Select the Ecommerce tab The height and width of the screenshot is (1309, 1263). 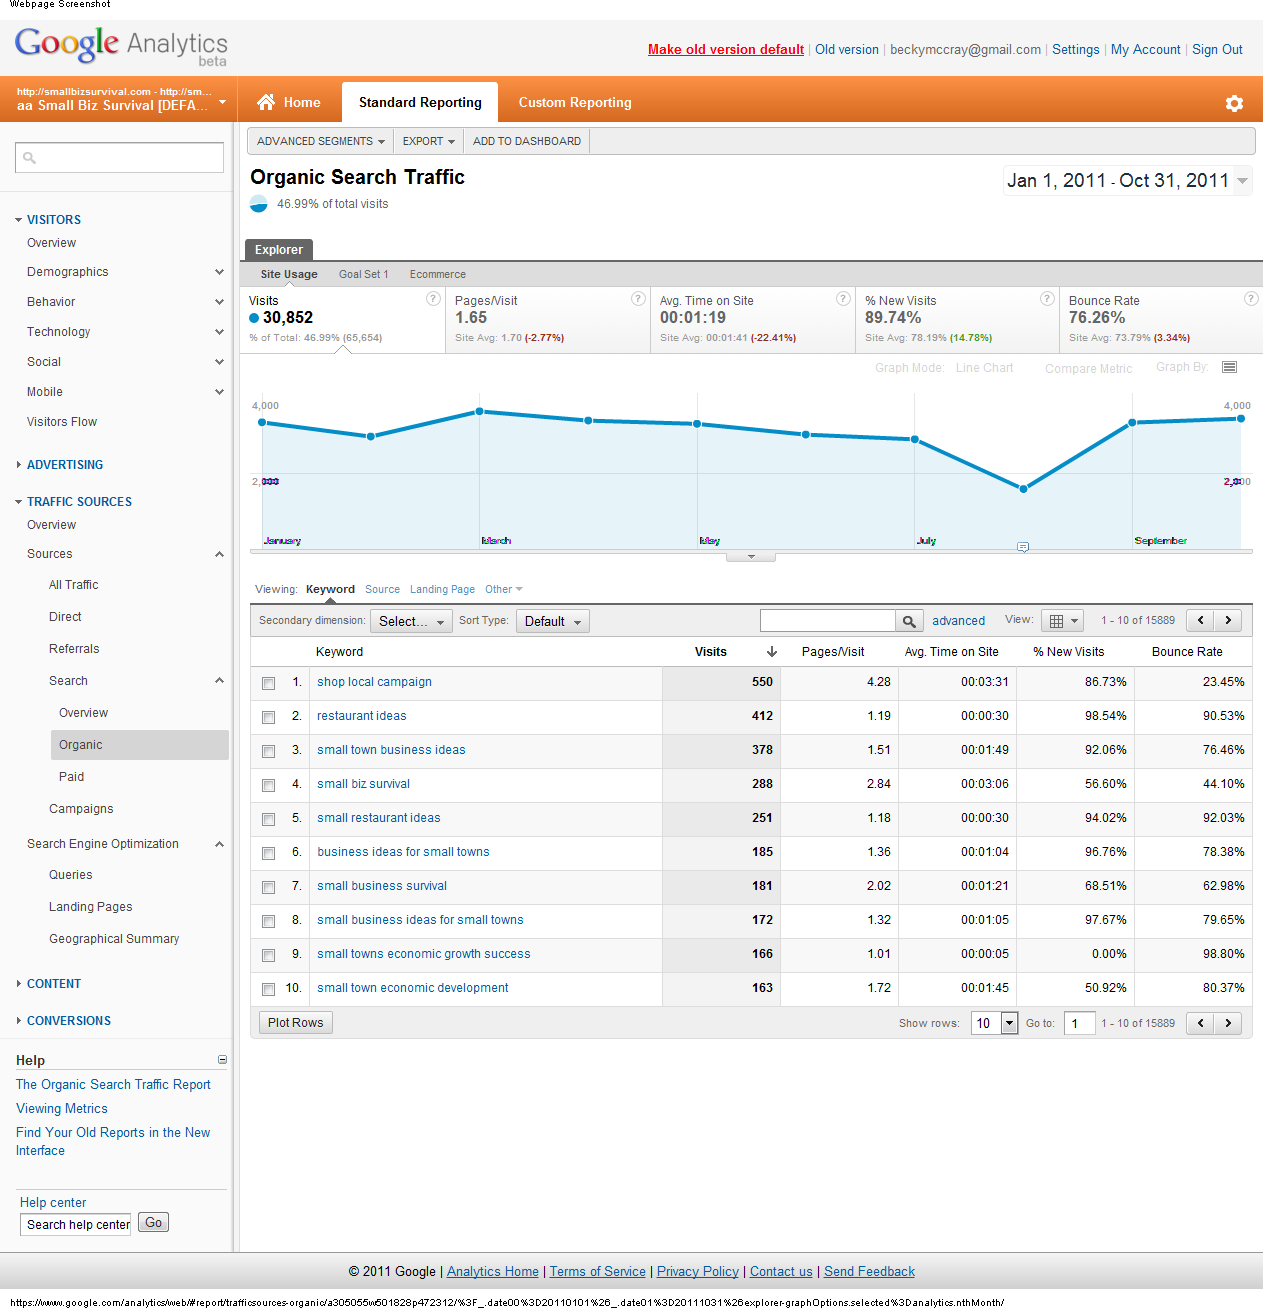(437, 274)
